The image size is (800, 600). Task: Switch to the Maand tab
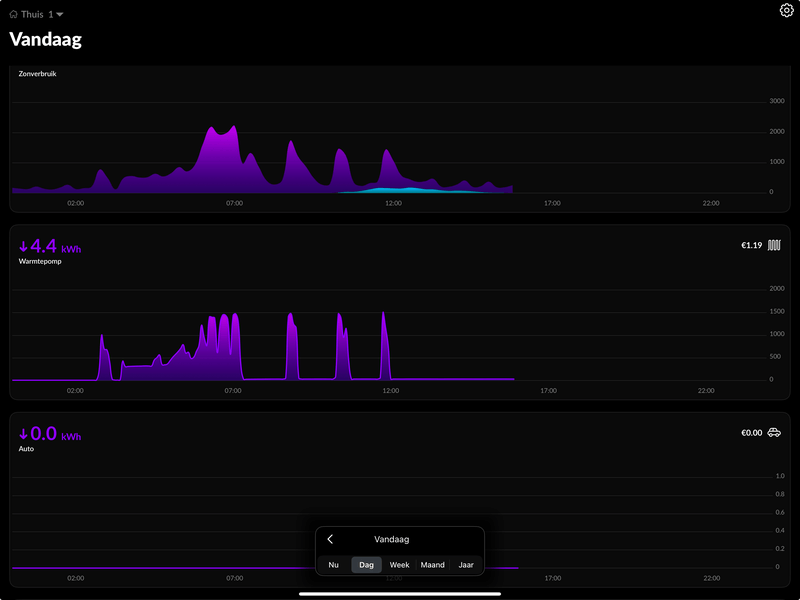(433, 565)
